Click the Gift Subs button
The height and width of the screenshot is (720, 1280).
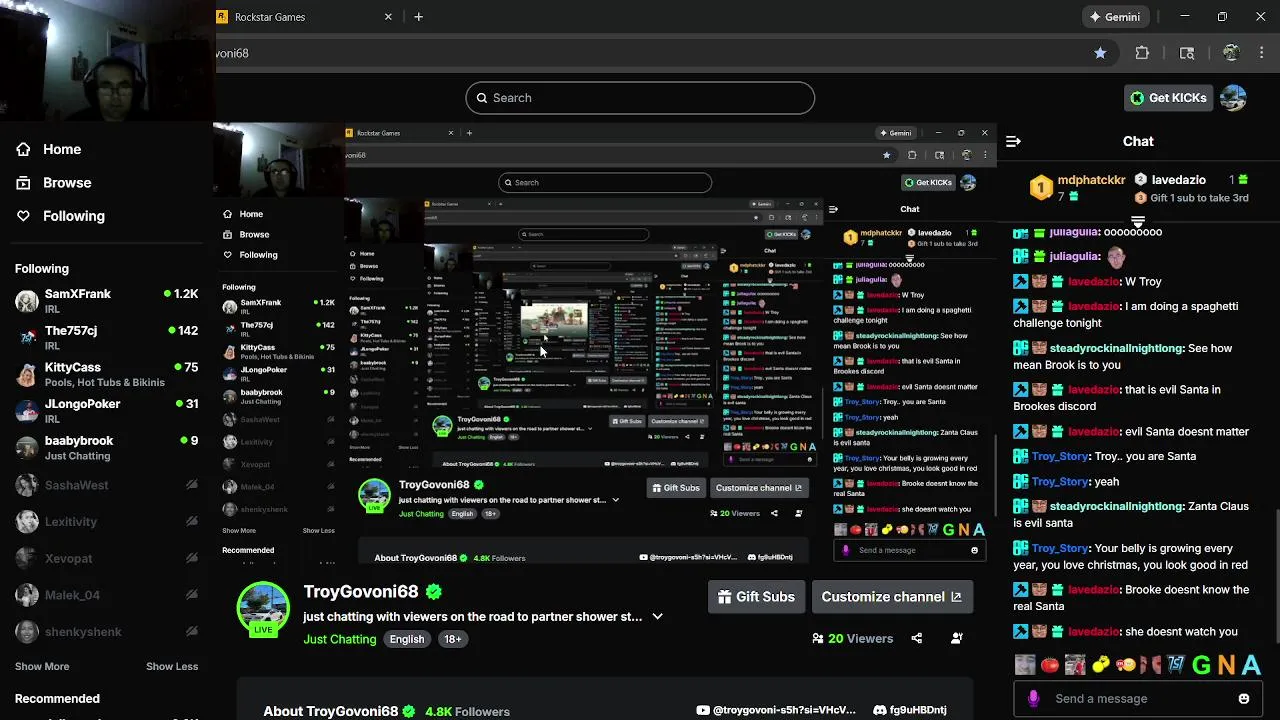[x=756, y=597]
